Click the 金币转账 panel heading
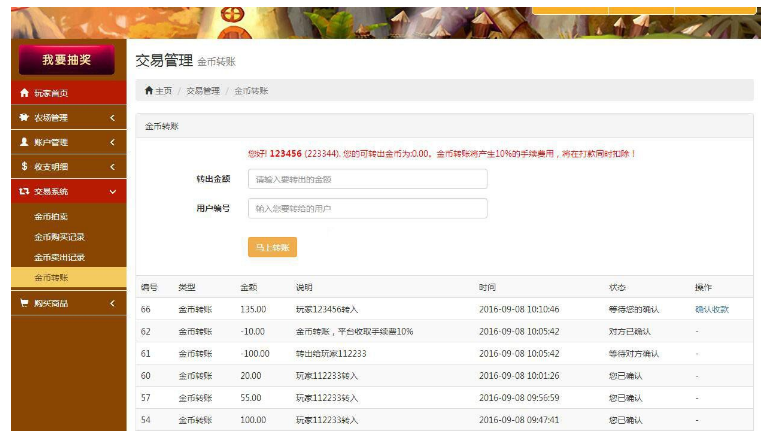The image size is (768, 431). [162, 126]
